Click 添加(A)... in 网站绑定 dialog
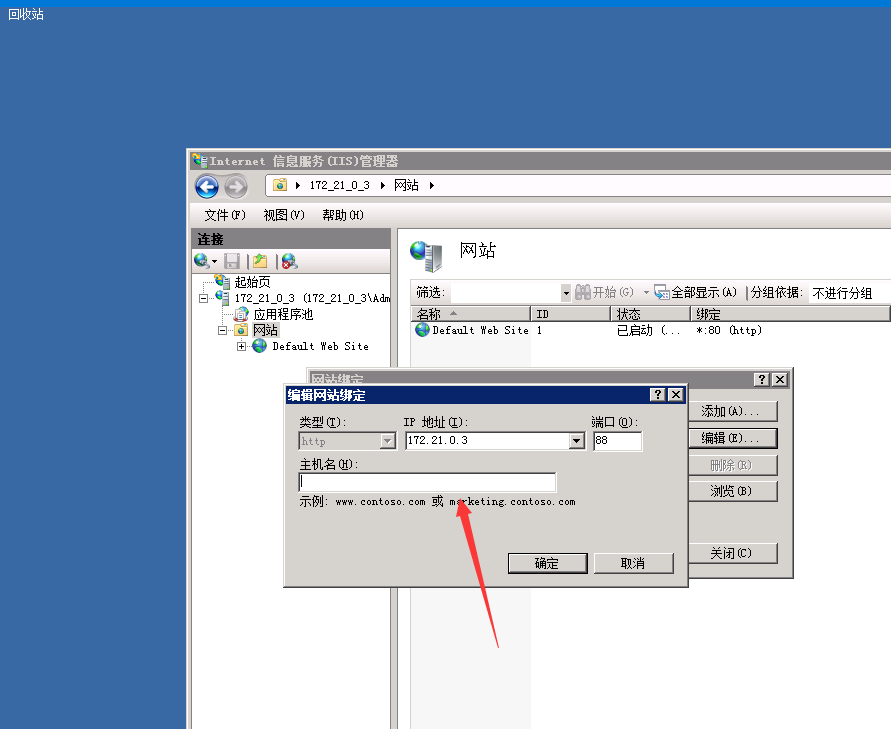 point(731,411)
